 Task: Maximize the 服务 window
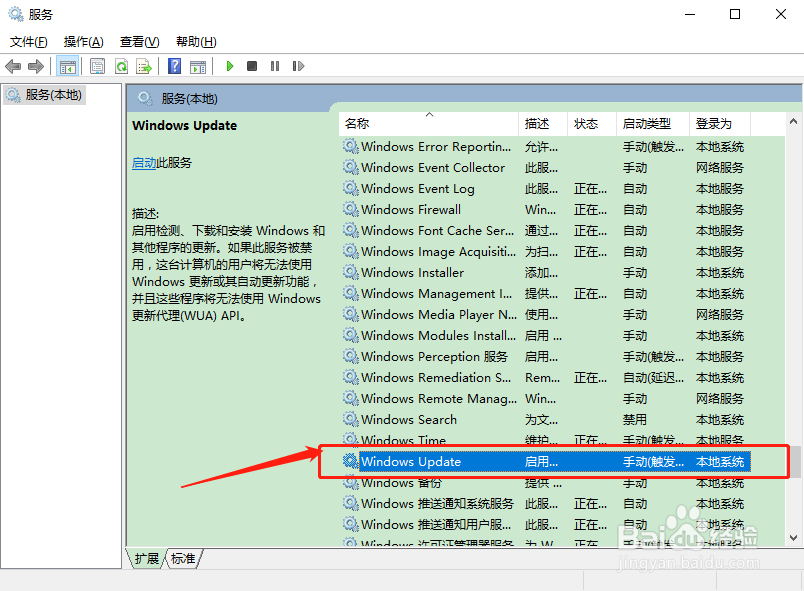(735, 14)
